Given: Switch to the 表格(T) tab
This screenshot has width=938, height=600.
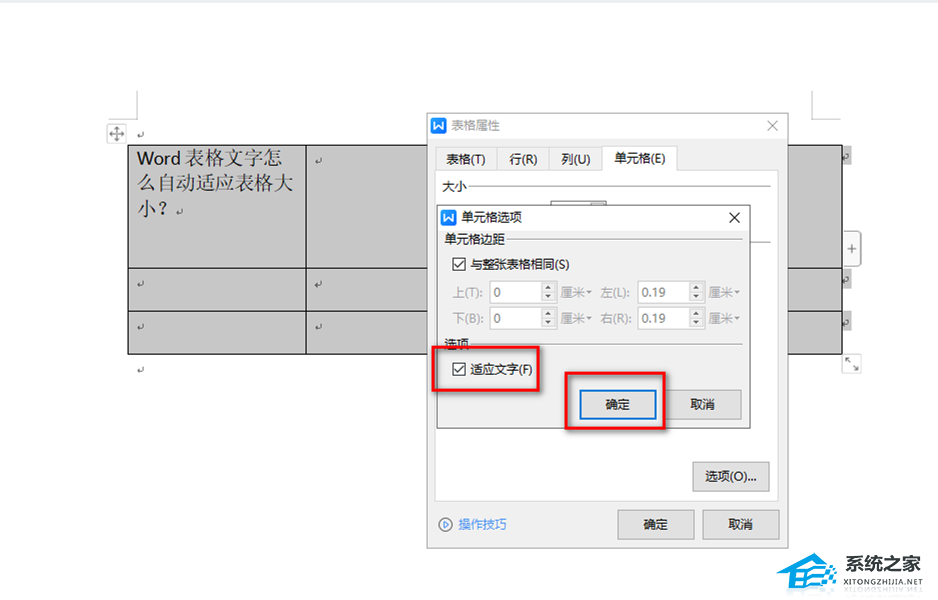Looking at the screenshot, I should coord(465,159).
